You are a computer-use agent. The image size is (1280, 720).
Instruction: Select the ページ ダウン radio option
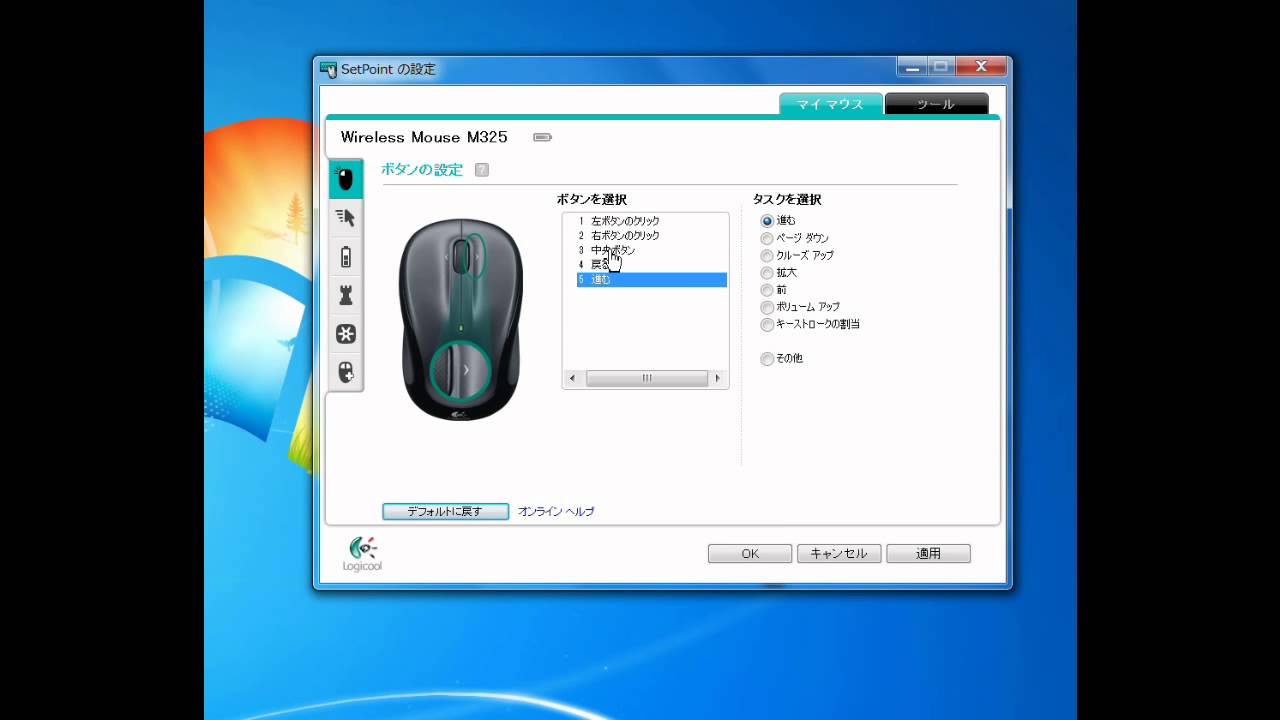click(x=767, y=239)
